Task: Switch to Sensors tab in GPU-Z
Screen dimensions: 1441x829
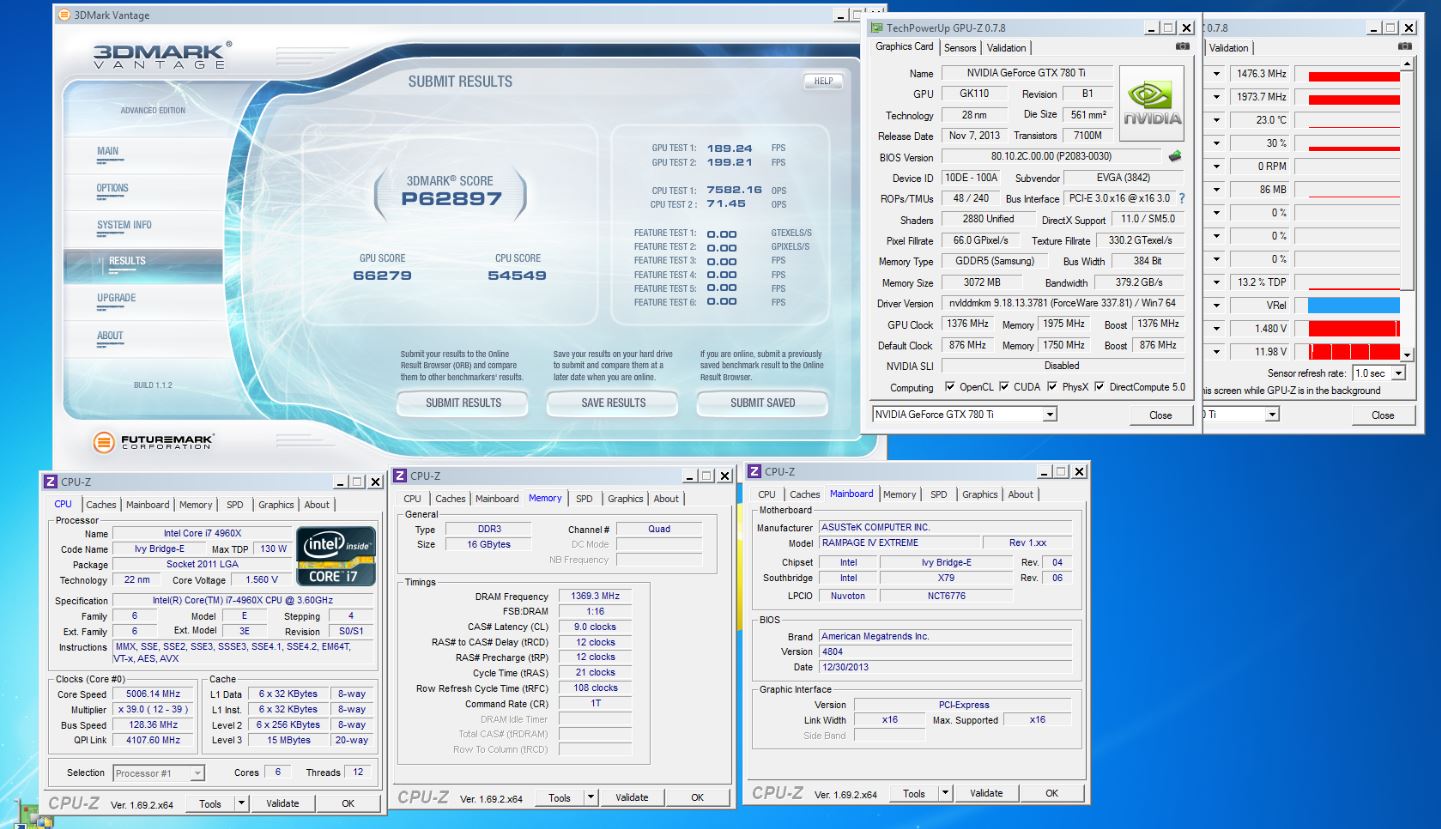Action: pyautogui.click(x=960, y=47)
